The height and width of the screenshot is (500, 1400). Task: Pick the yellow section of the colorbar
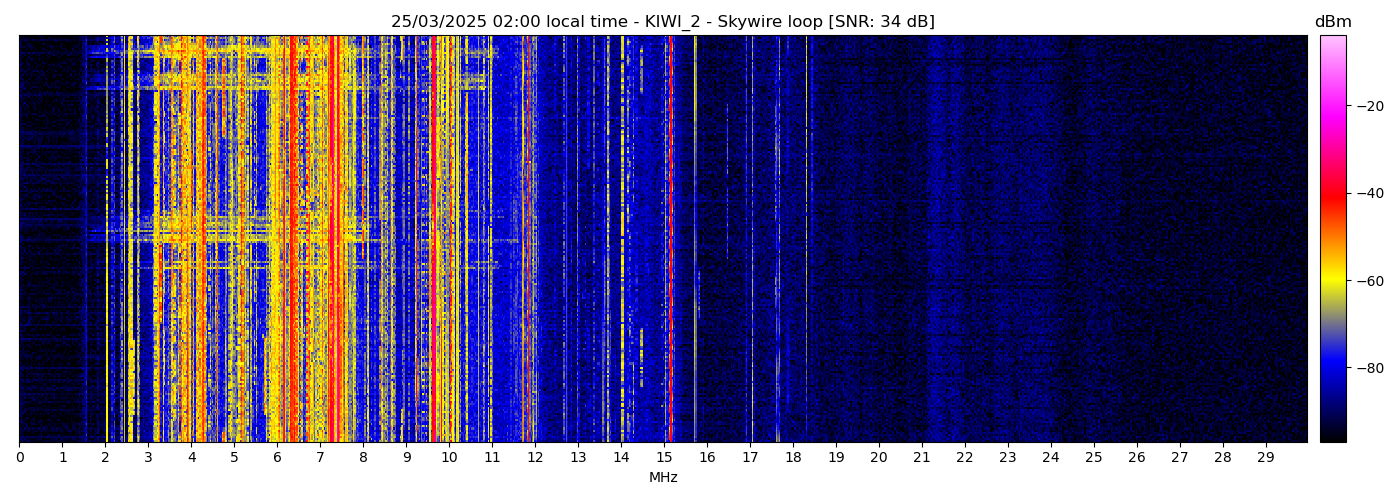(1332, 283)
